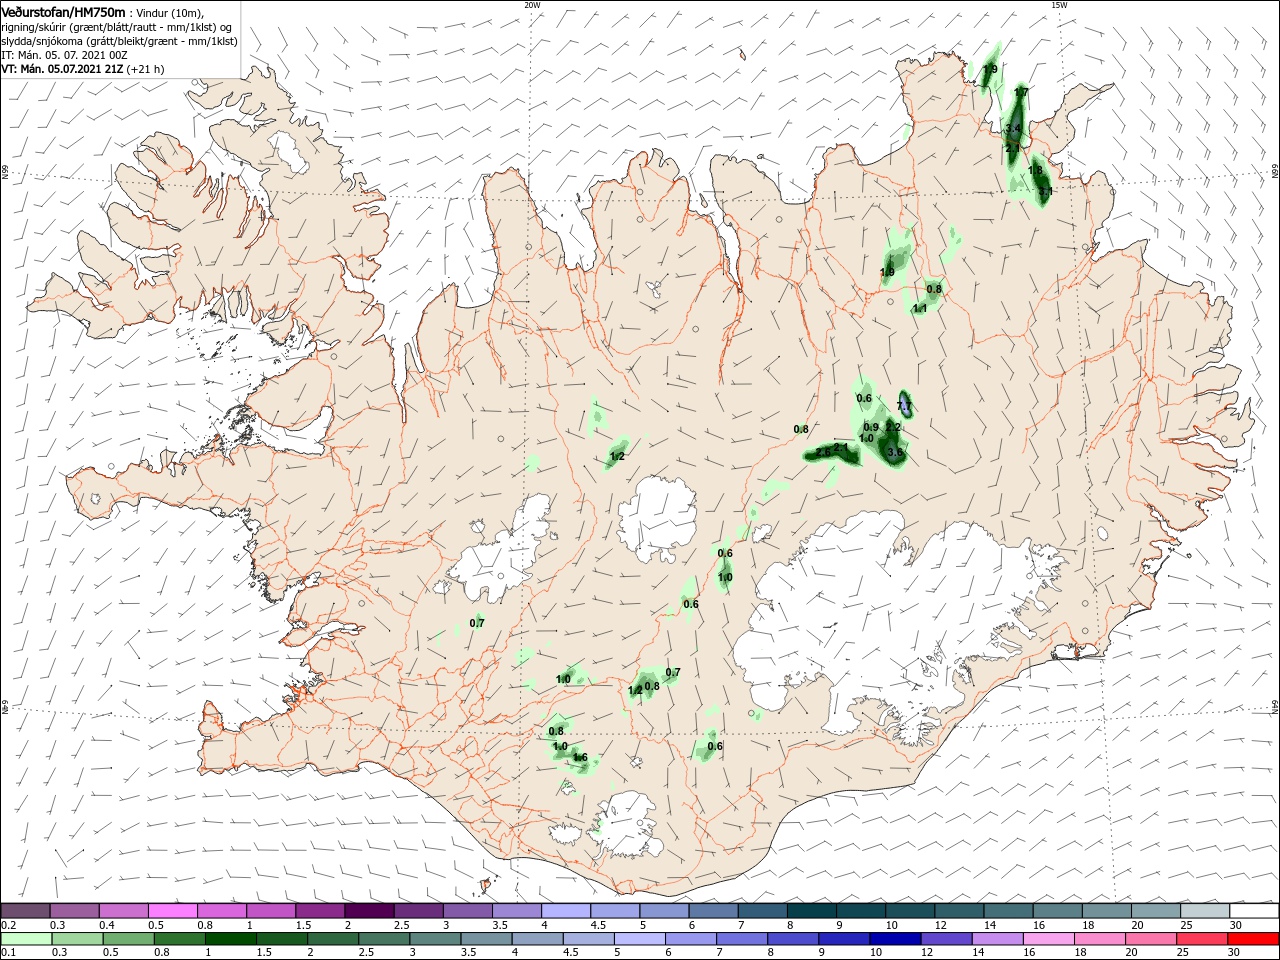This screenshot has width=1280, height=960.
Task: Click the 1.7 precipitation value
Action: point(1021,93)
